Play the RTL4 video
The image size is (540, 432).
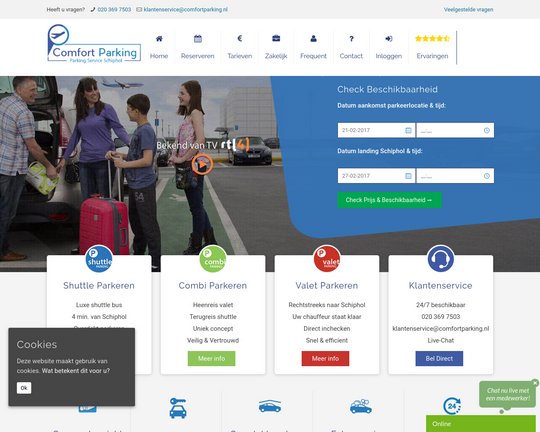point(202,164)
